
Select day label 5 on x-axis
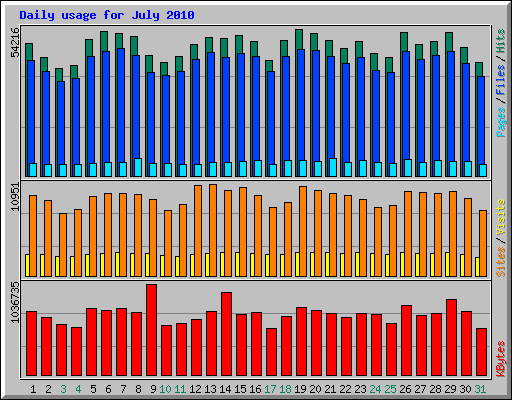pos(93,389)
